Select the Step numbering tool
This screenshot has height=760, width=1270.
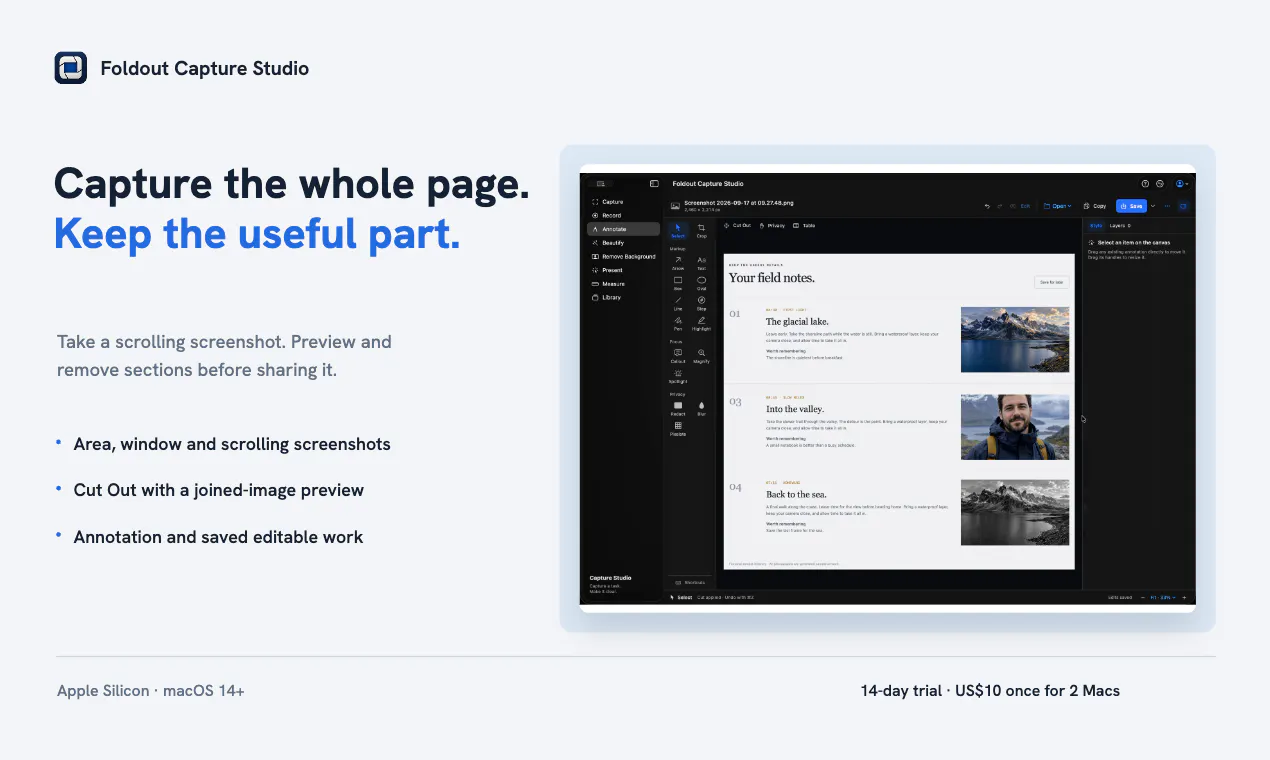(701, 303)
